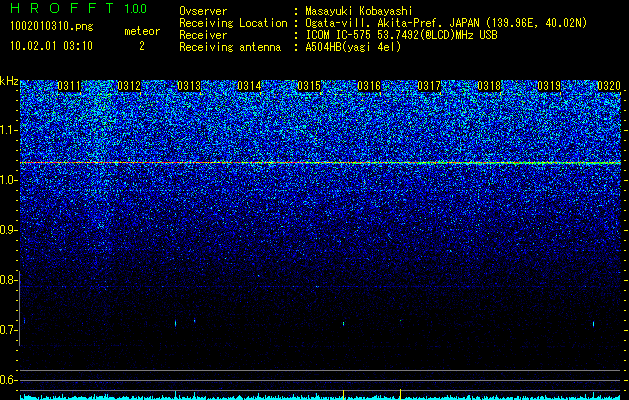Click the 0317 time marker
This screenshot has width=629, height=400.
pyautogui.click(x=429, y=86)
